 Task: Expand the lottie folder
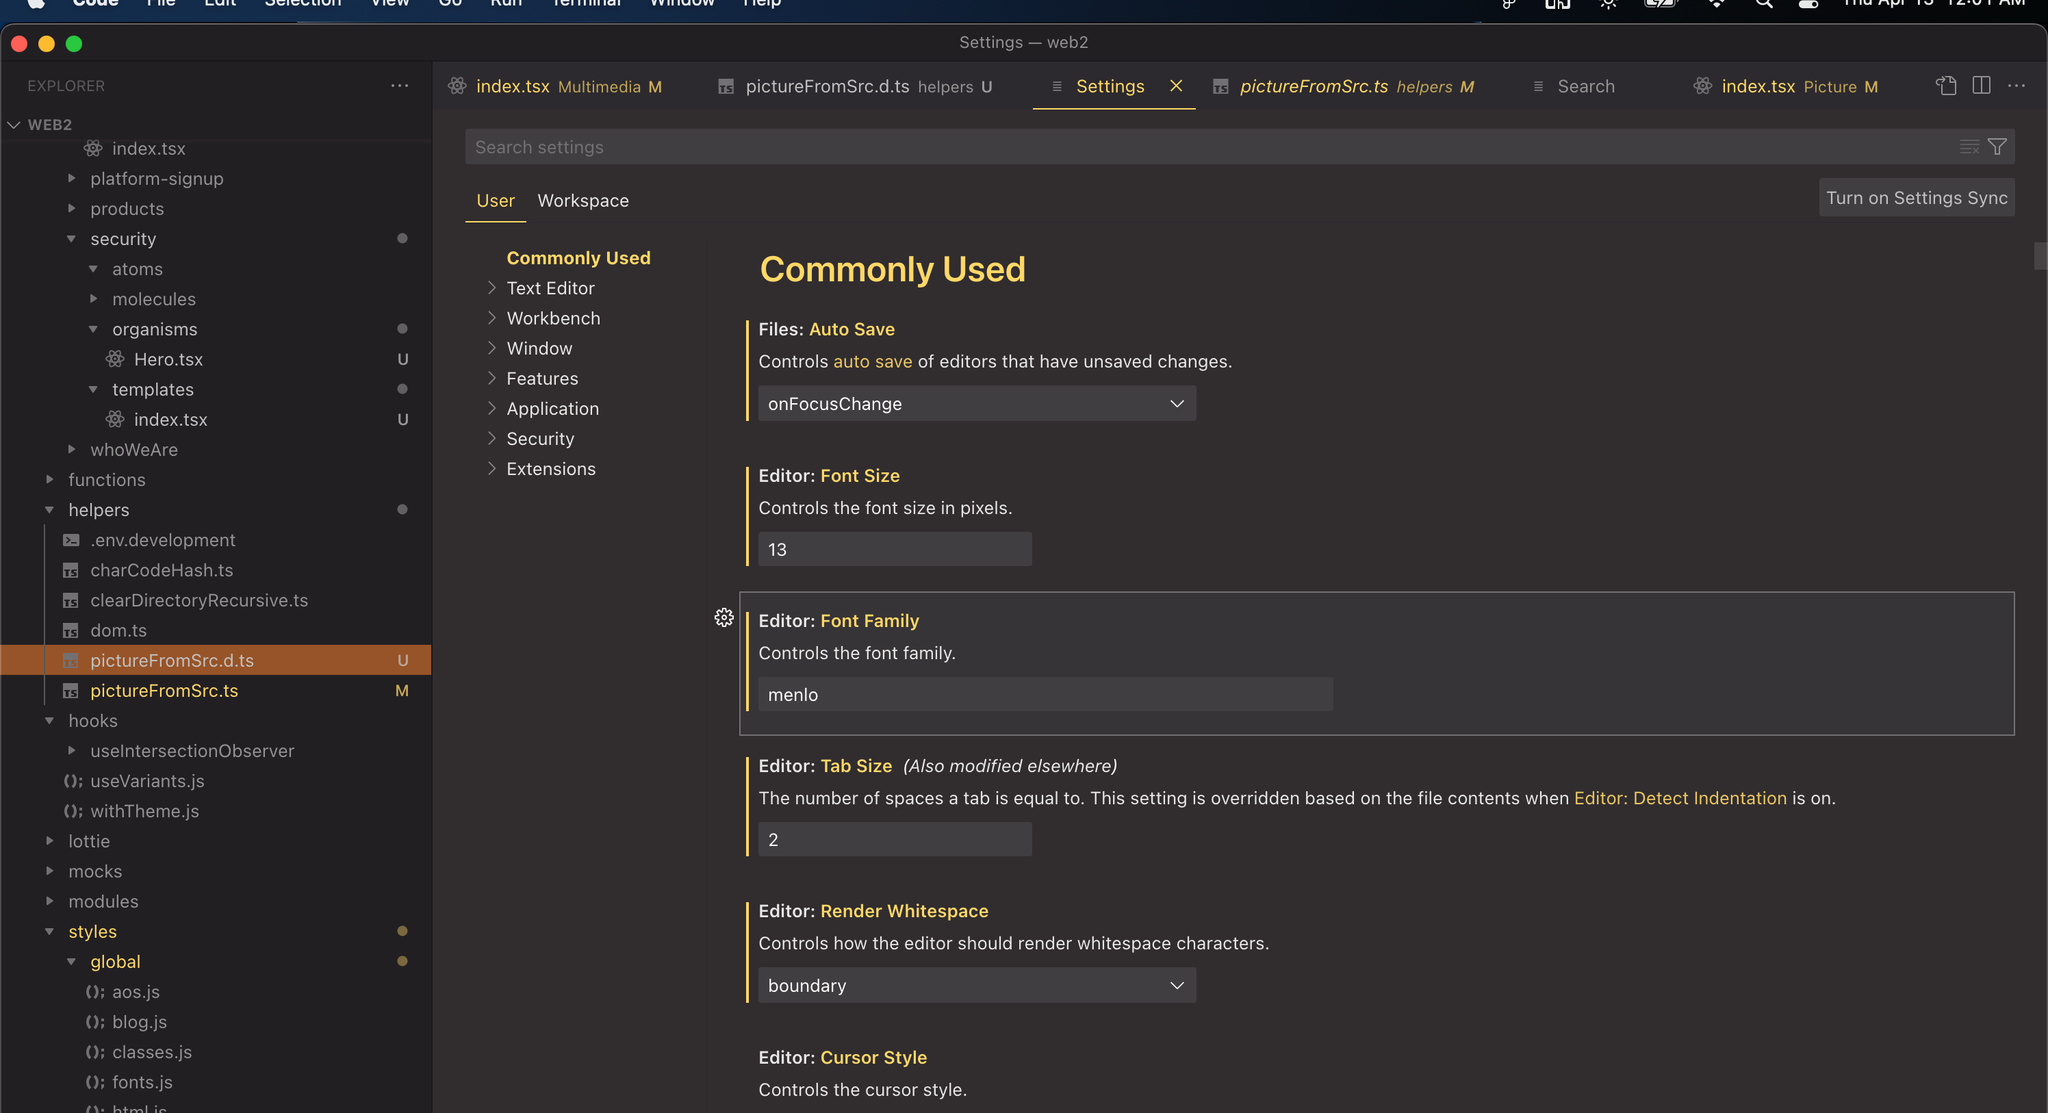49,841
